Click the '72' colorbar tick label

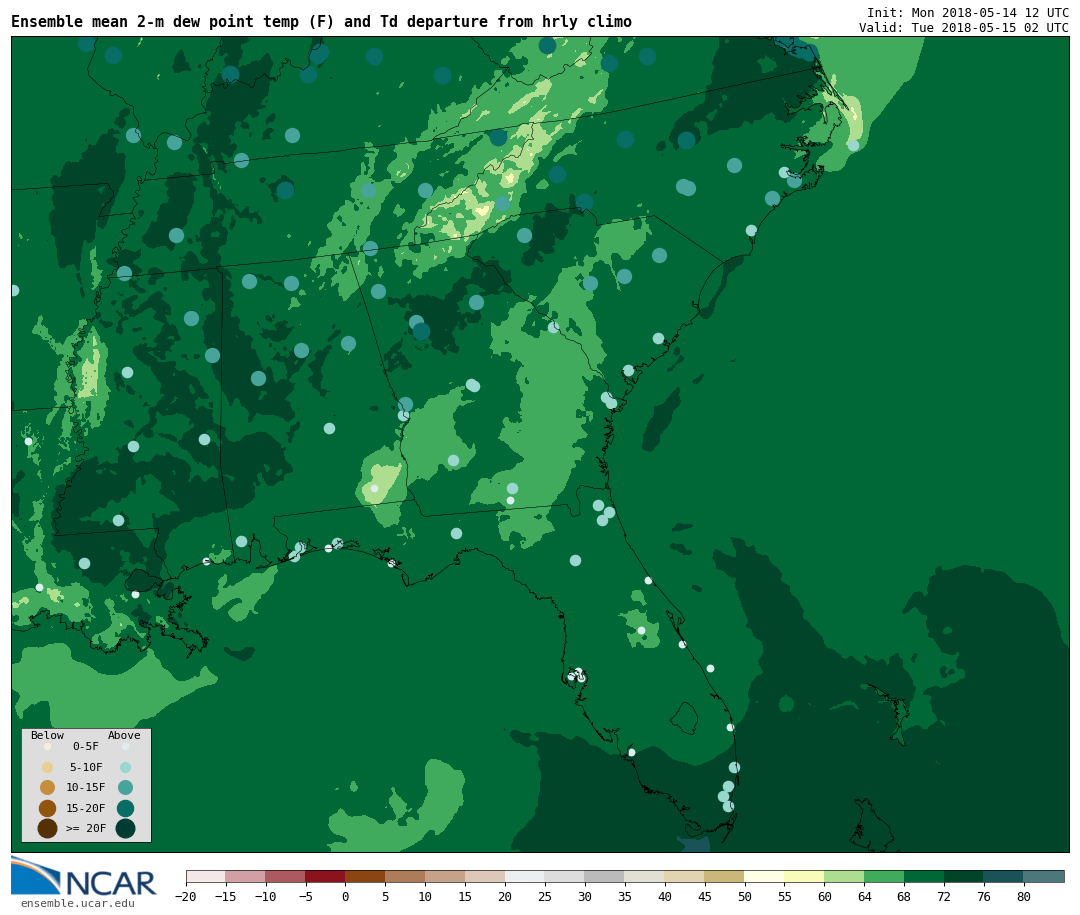tap(944, 896)
